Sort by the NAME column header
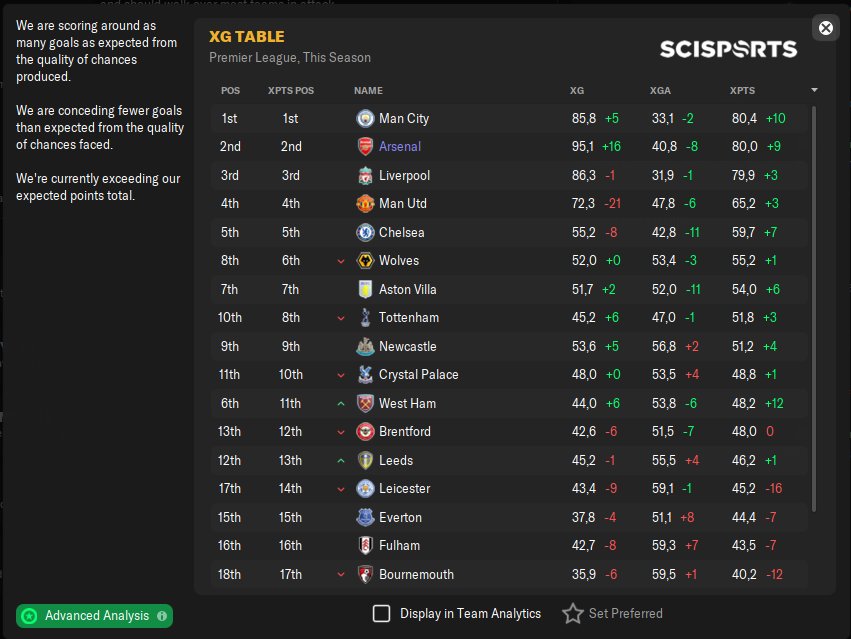851x639 pixels. point(368,91)
